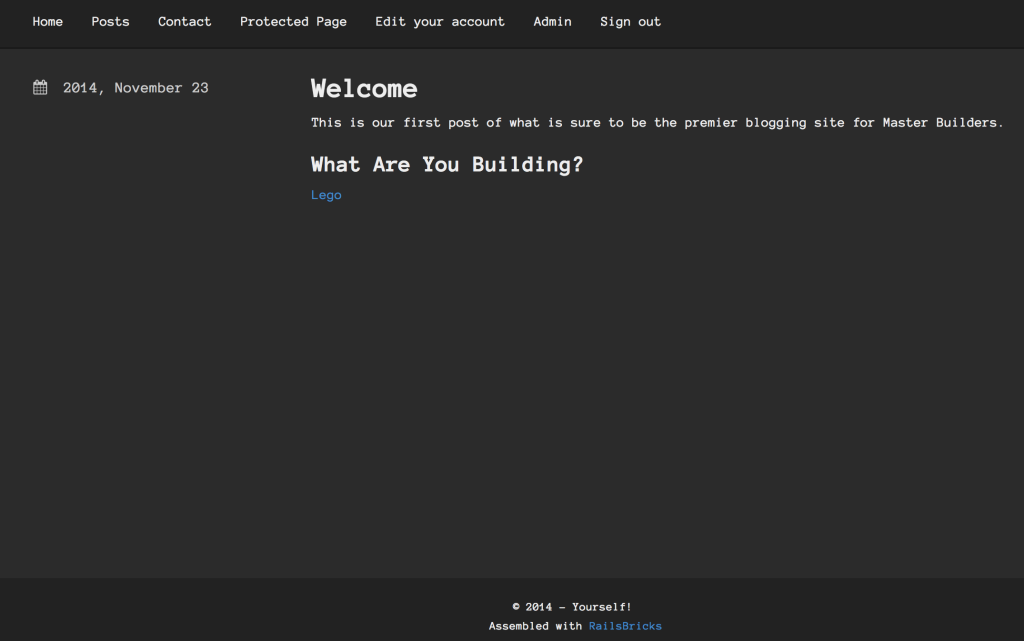Navigate to the Home page
This screenshot has width=1024, height=641.
click(x=47, y=21)
